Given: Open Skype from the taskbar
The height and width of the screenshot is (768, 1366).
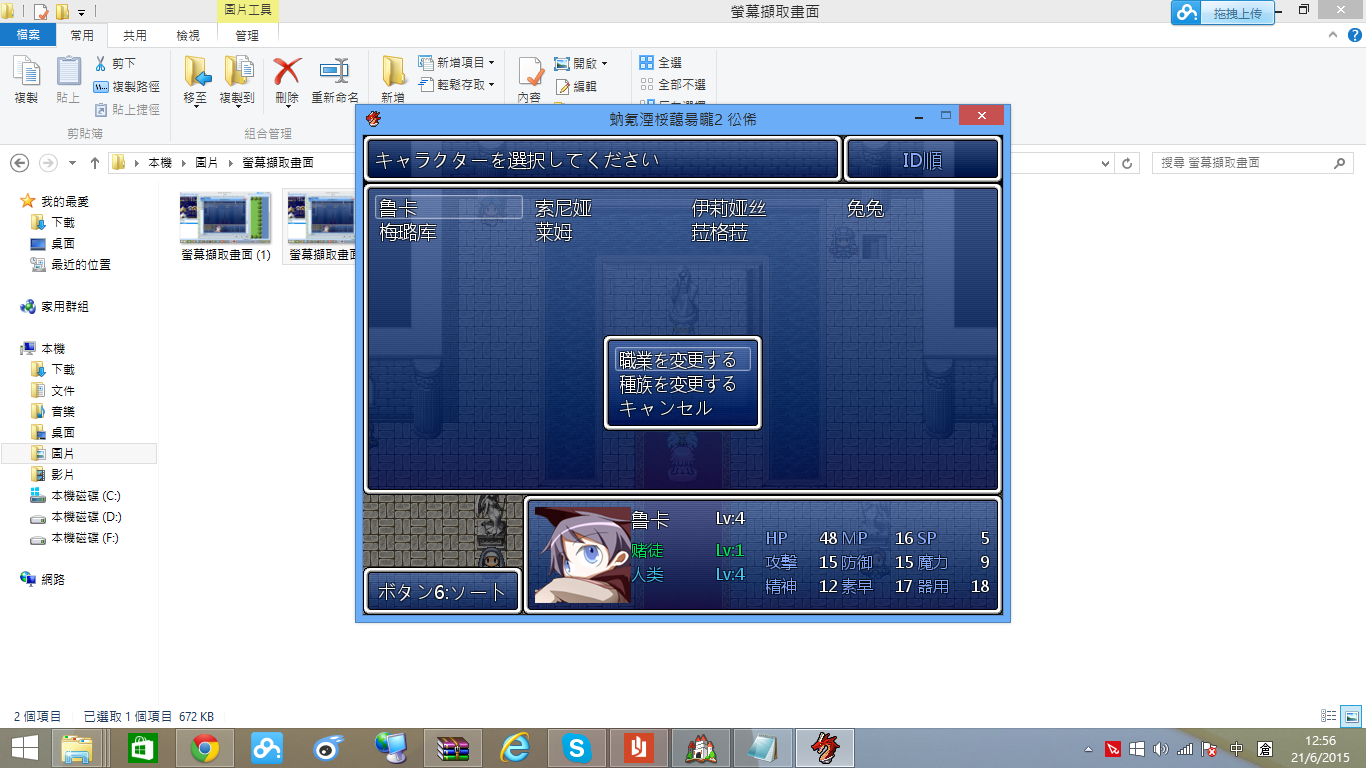Looking at the screenshot, I should 577,747.
